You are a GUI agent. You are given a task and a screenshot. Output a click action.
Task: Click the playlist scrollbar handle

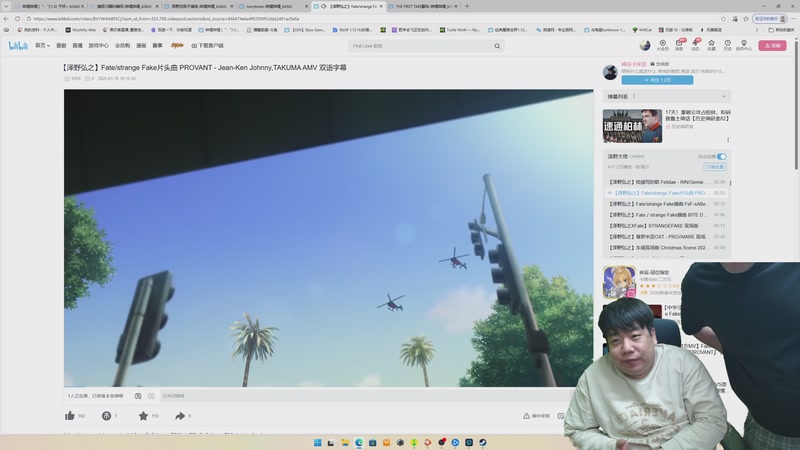[x=730, y=183]
